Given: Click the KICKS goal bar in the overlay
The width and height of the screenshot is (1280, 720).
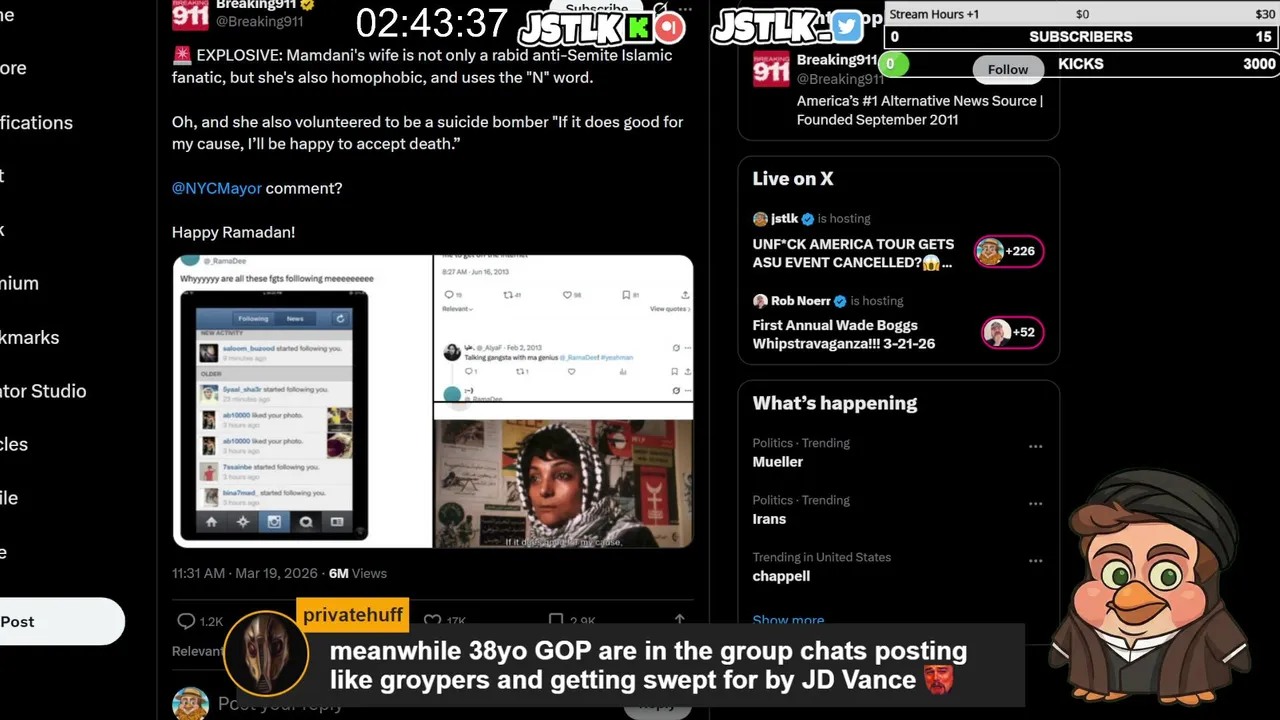Looking at the screenshot, I should tap(1081, 64).
